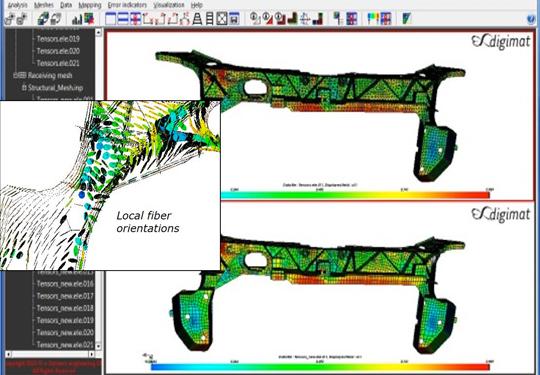
Task: Click the tree panel scroll-down arrow
Action: click(98, 346)
